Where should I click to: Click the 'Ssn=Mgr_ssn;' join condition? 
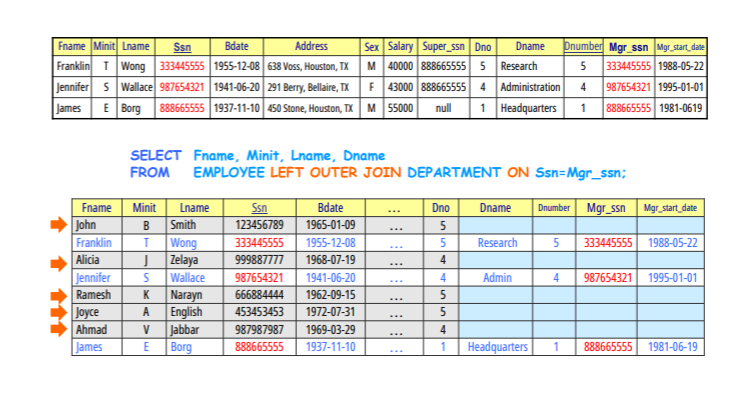pos(580,173)
